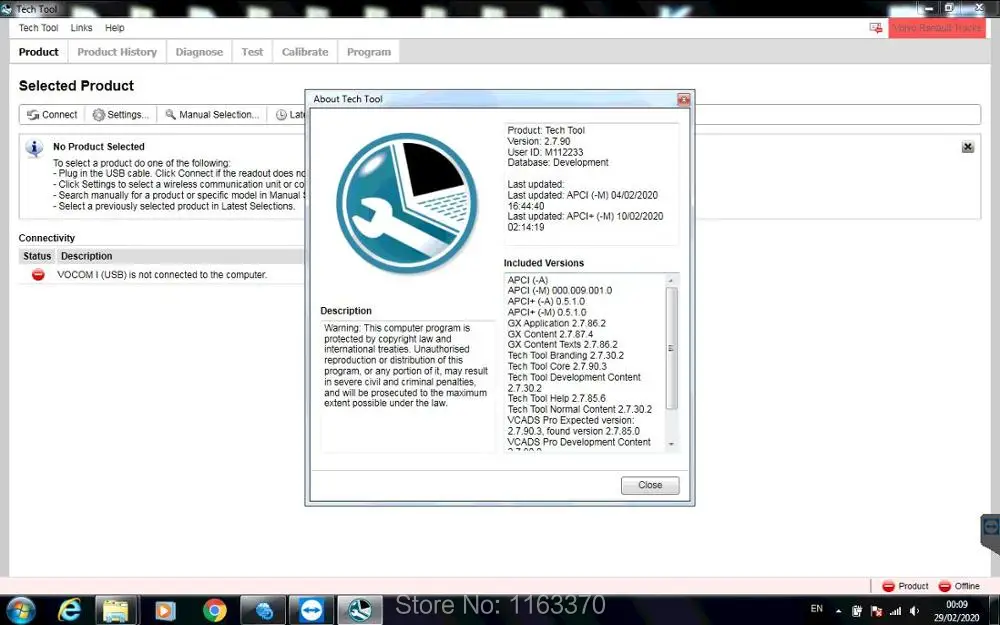Dismiss the No Product Selected info panel

(967, 147)
